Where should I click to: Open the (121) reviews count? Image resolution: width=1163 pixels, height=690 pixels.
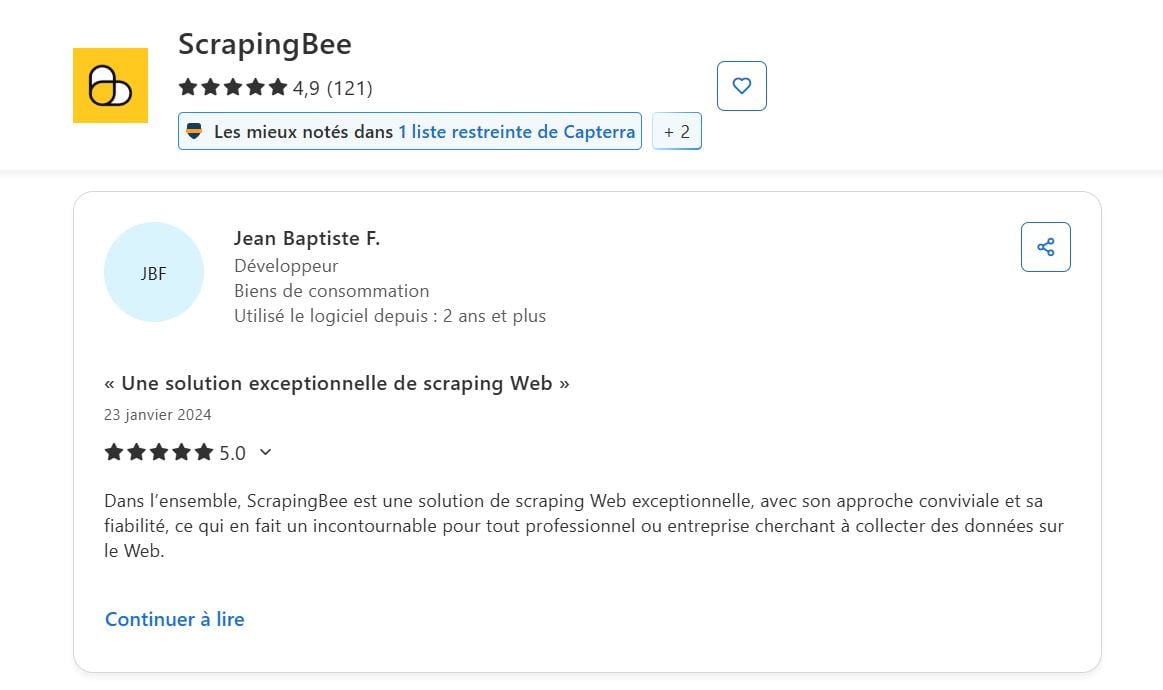point(350,88)
